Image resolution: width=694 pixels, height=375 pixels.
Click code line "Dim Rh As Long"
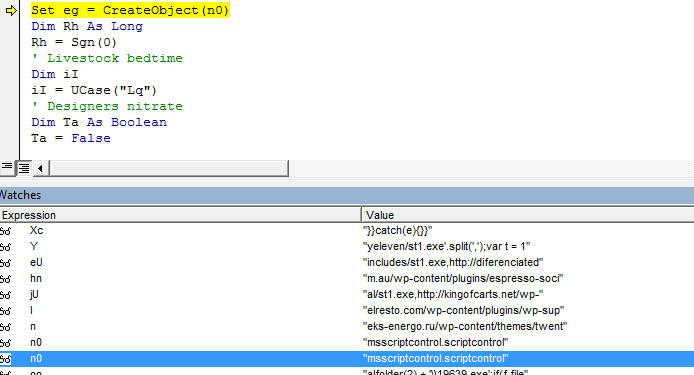click(x=87, y=27)
